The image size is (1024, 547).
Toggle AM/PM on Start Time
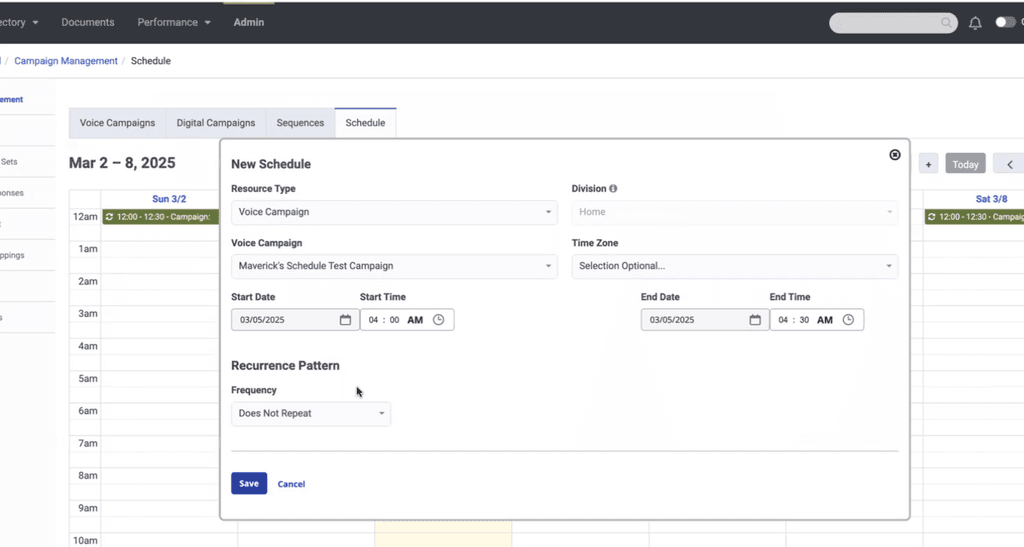[415, 320]
